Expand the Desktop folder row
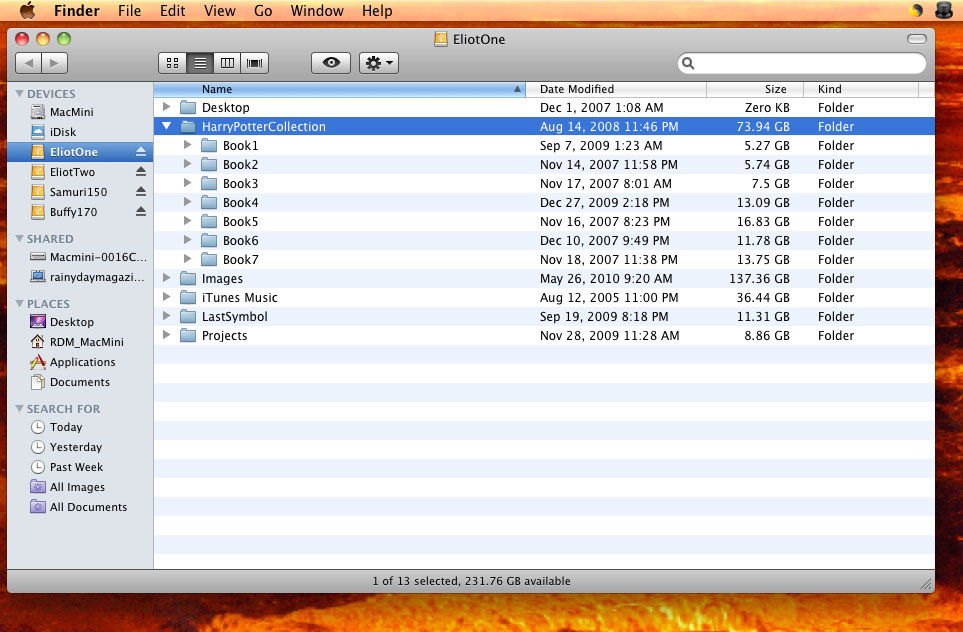The height and width of the screenshot is (632, 963). click(x=166, y=107)
